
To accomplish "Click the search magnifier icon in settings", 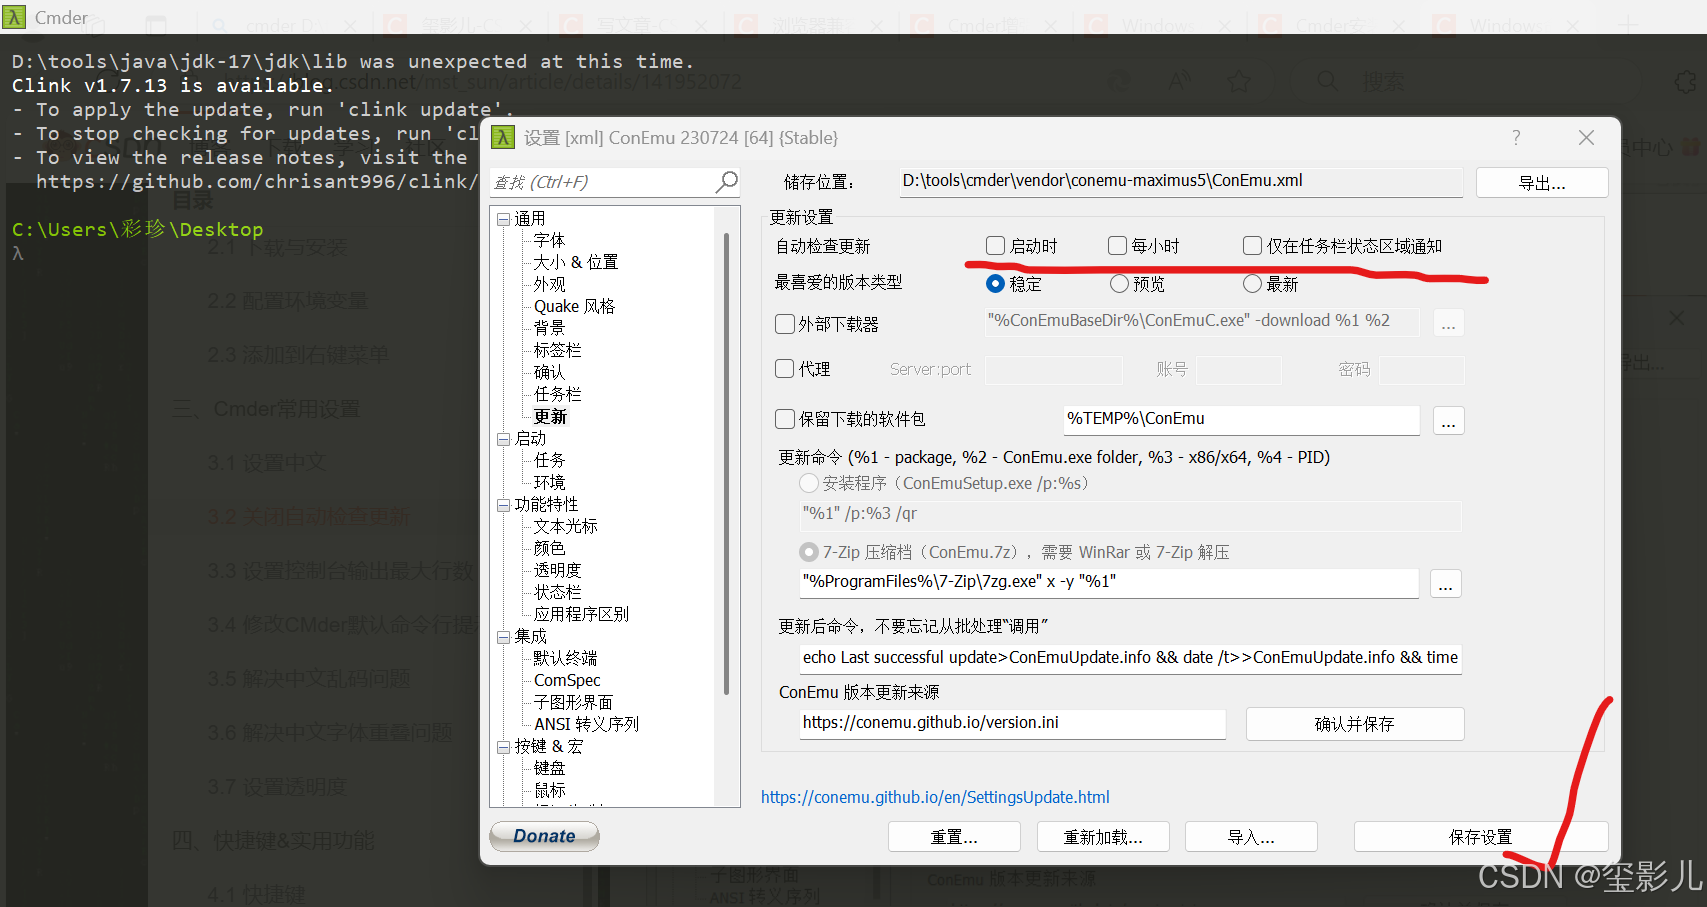I will coord(727,181).
